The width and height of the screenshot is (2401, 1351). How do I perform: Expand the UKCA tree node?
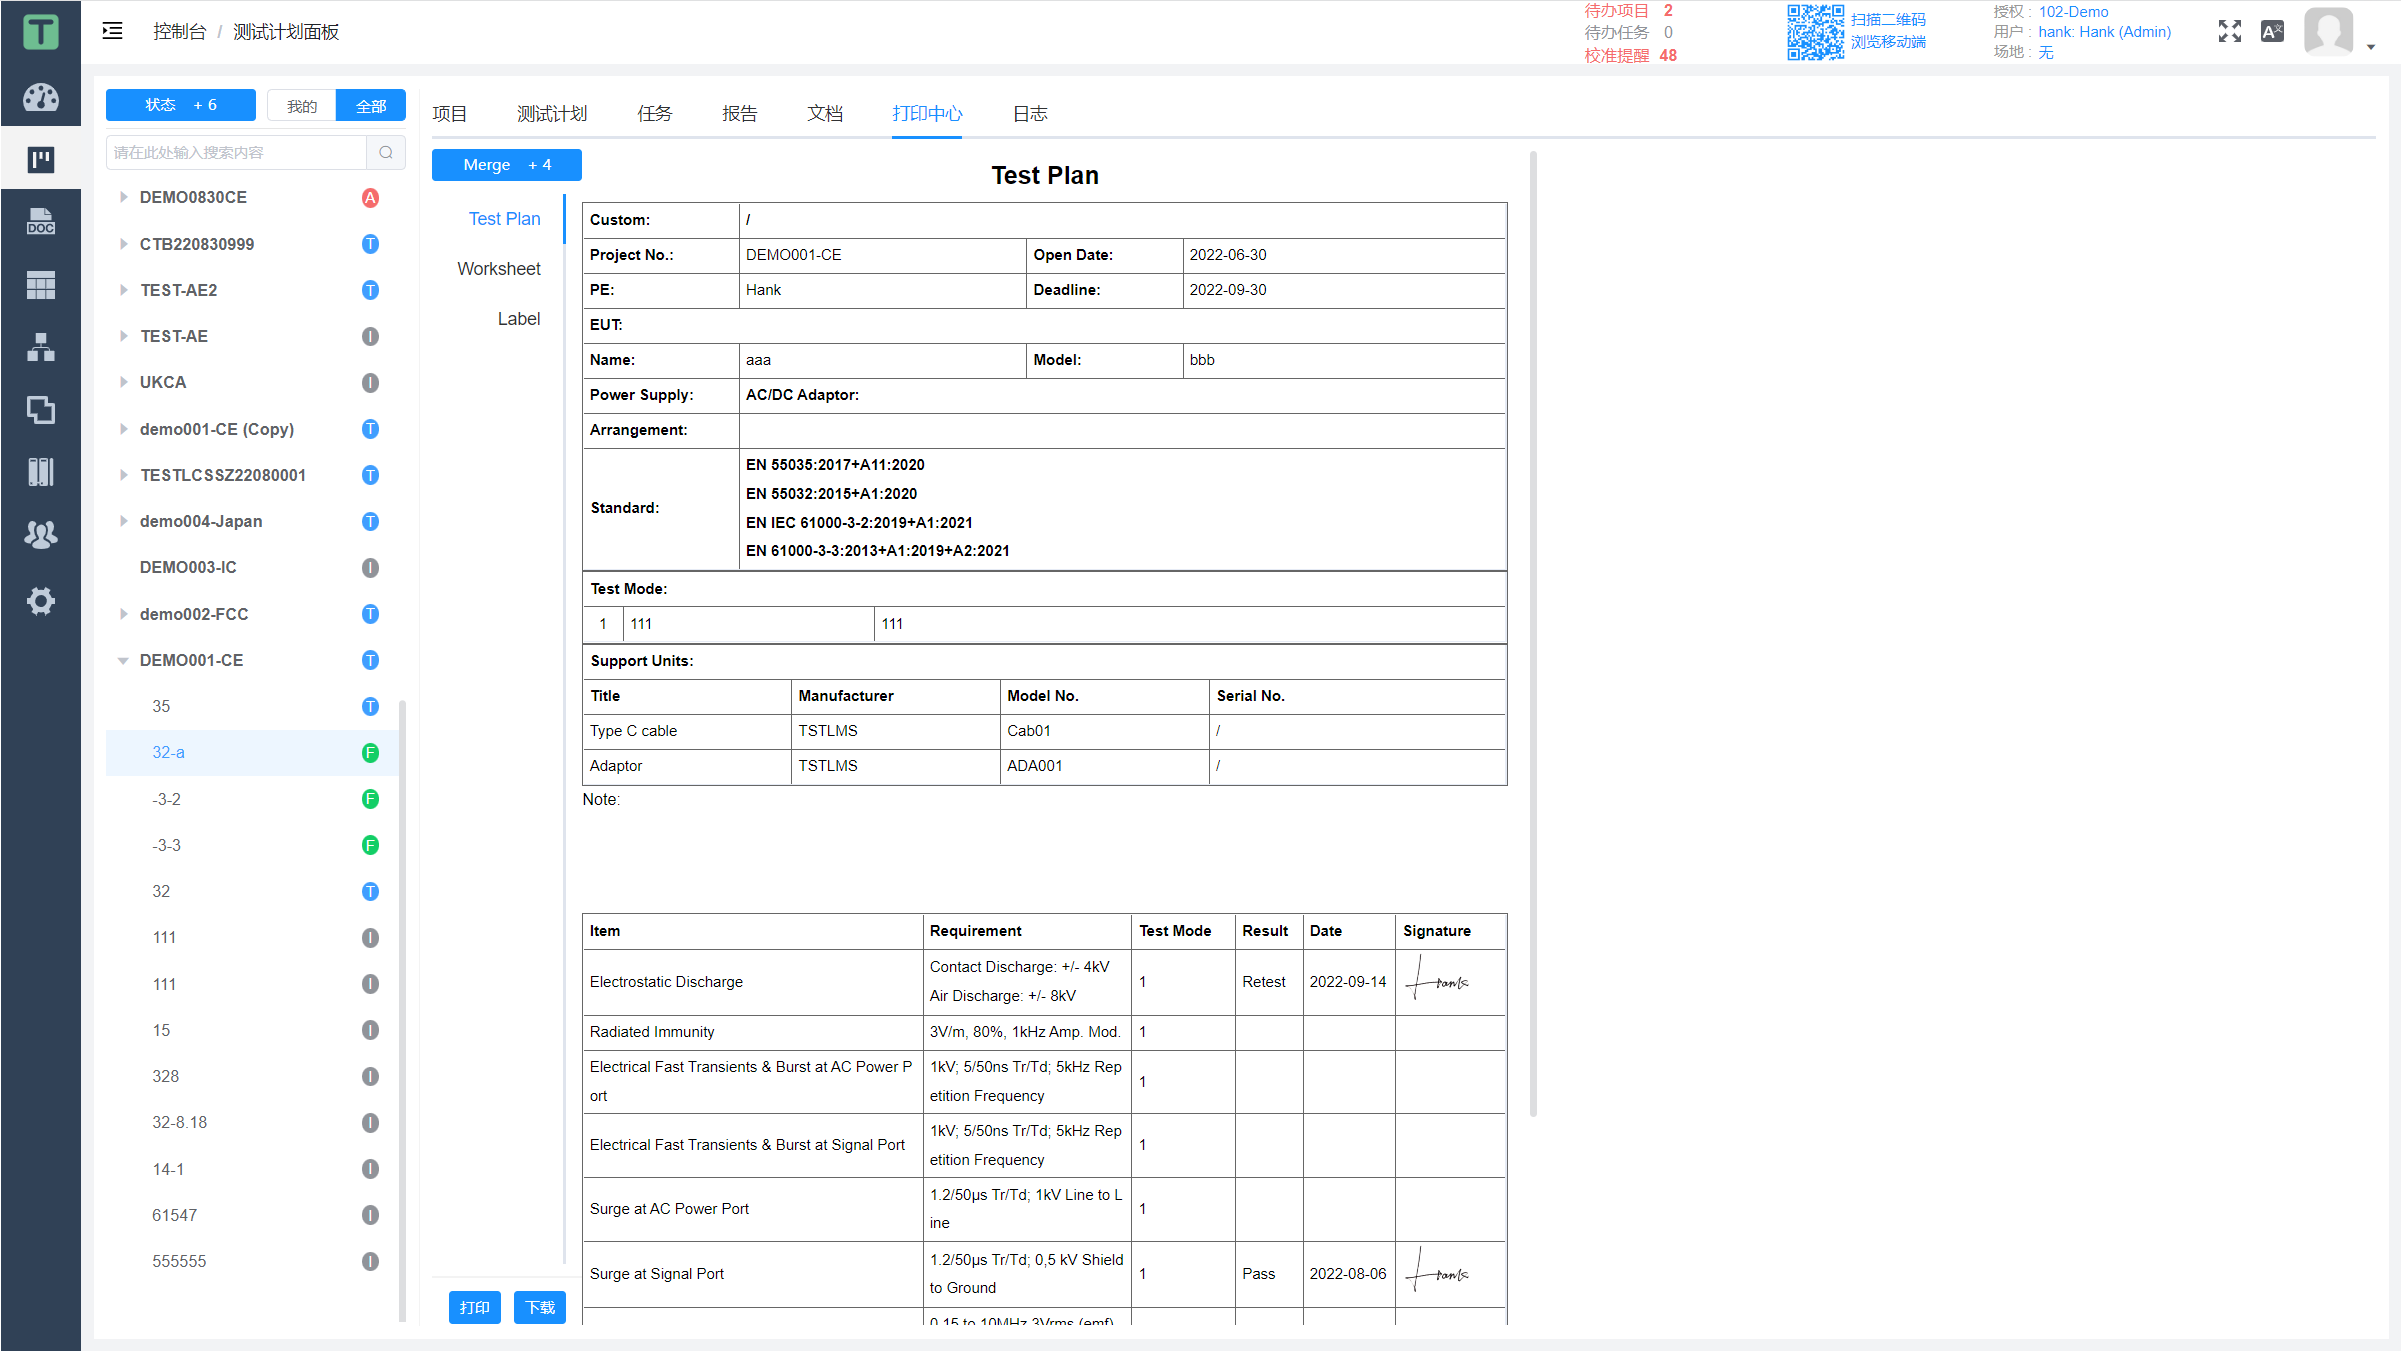[123, 382]
